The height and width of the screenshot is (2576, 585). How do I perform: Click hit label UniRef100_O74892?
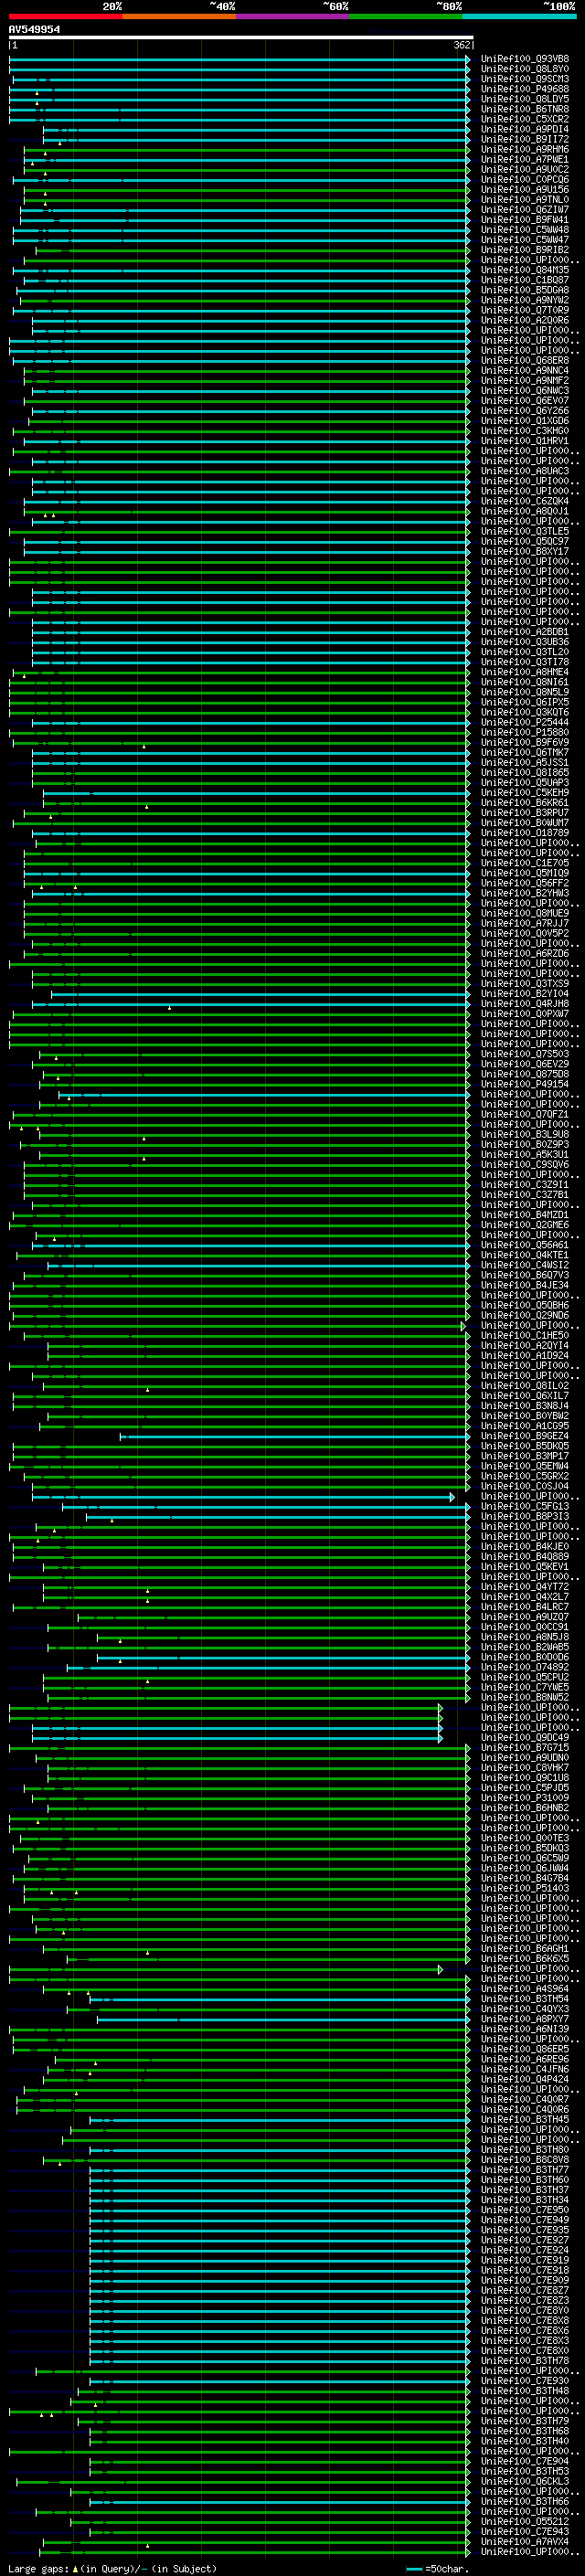click(x=524, y=1667)
